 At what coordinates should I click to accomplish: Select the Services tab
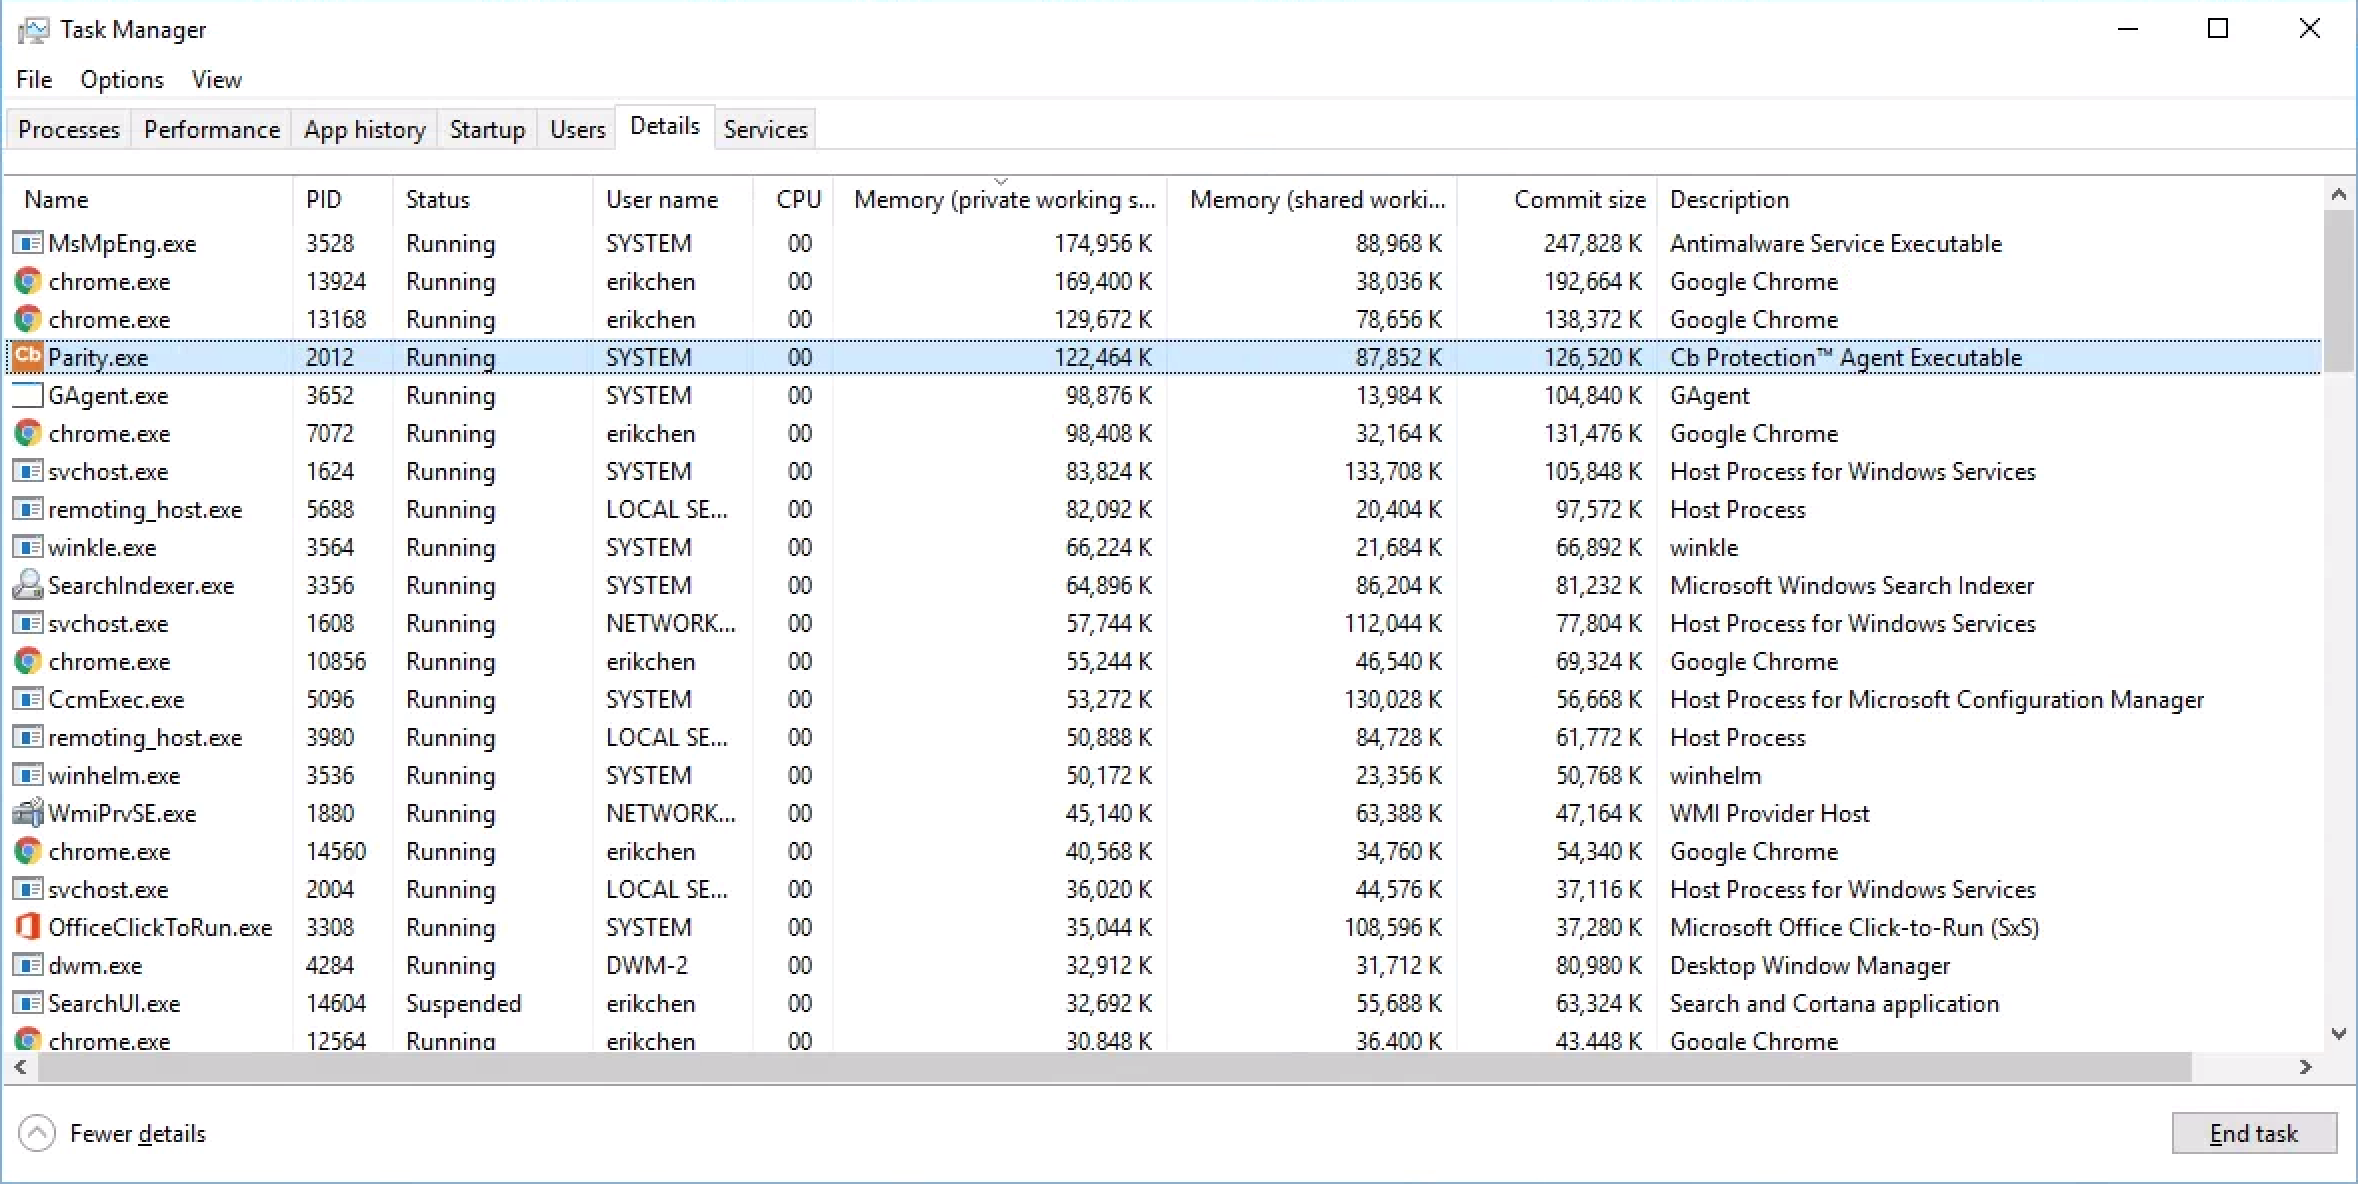click(x=762, y=128)
